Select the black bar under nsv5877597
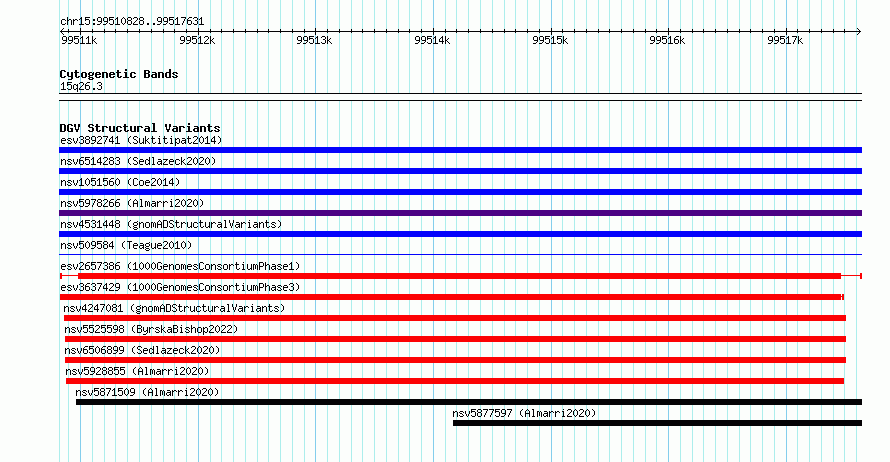Viewport: 890px width, 462px height. [x=657, y=423]
